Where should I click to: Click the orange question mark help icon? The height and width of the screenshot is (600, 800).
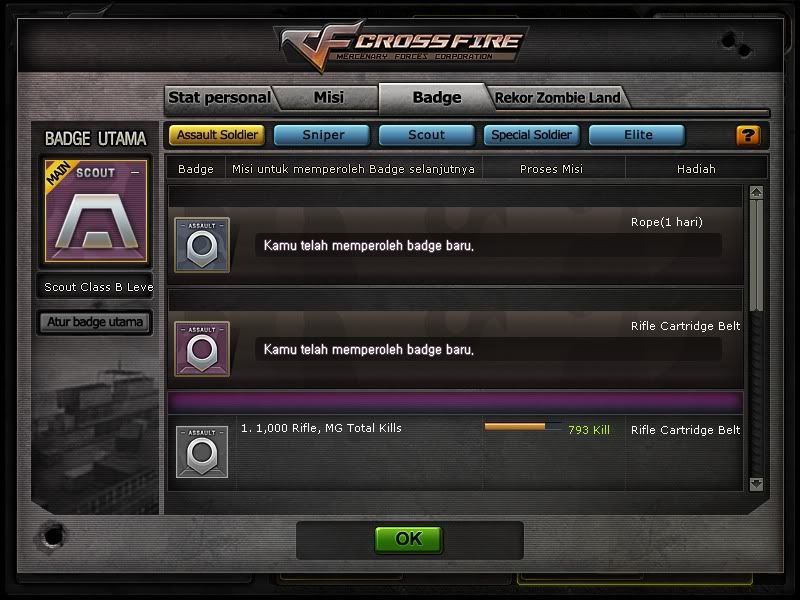tap(748, 136)
